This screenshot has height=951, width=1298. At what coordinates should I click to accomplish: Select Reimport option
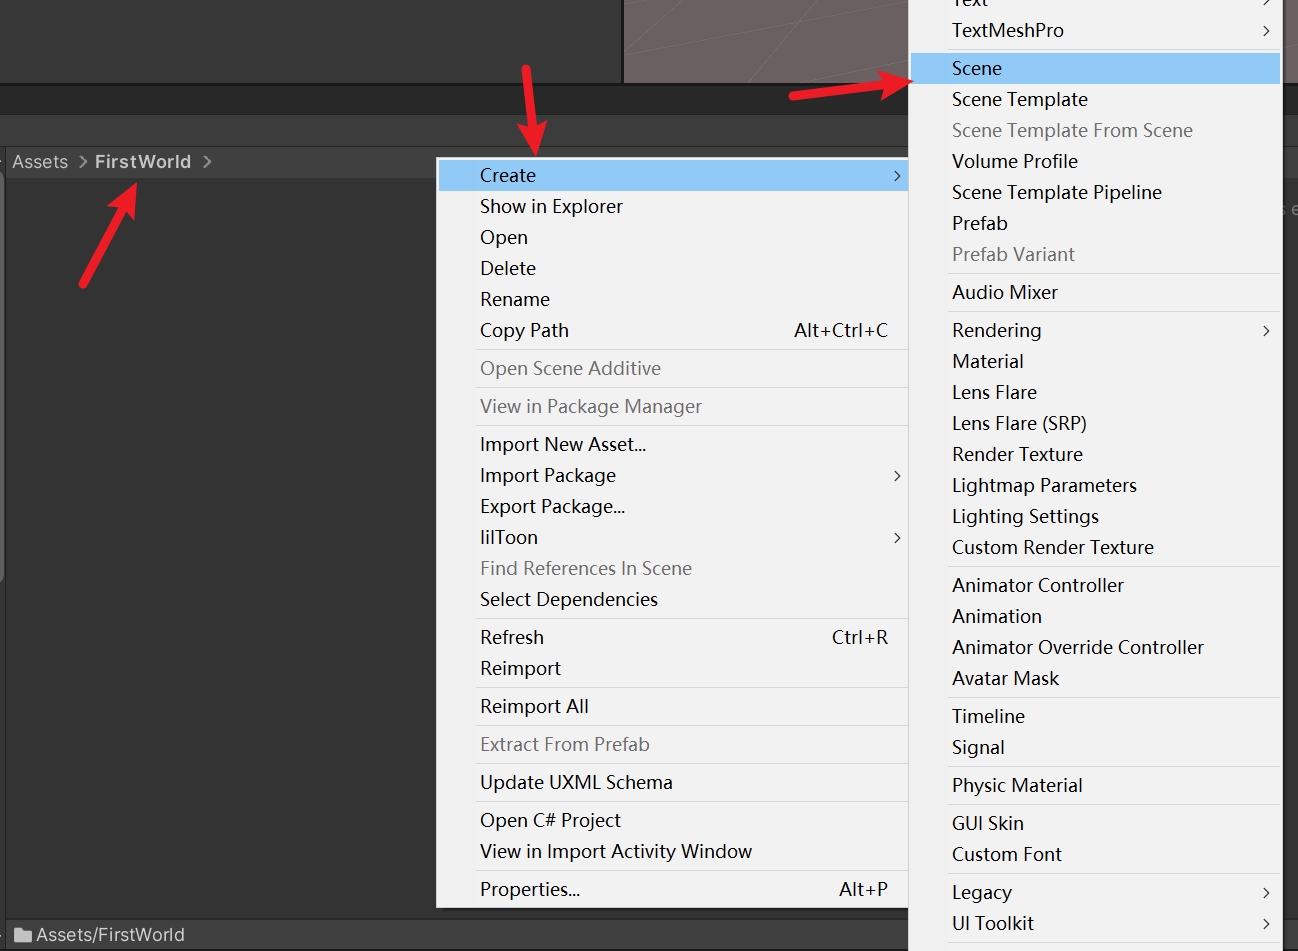click(x=673, y=668)
